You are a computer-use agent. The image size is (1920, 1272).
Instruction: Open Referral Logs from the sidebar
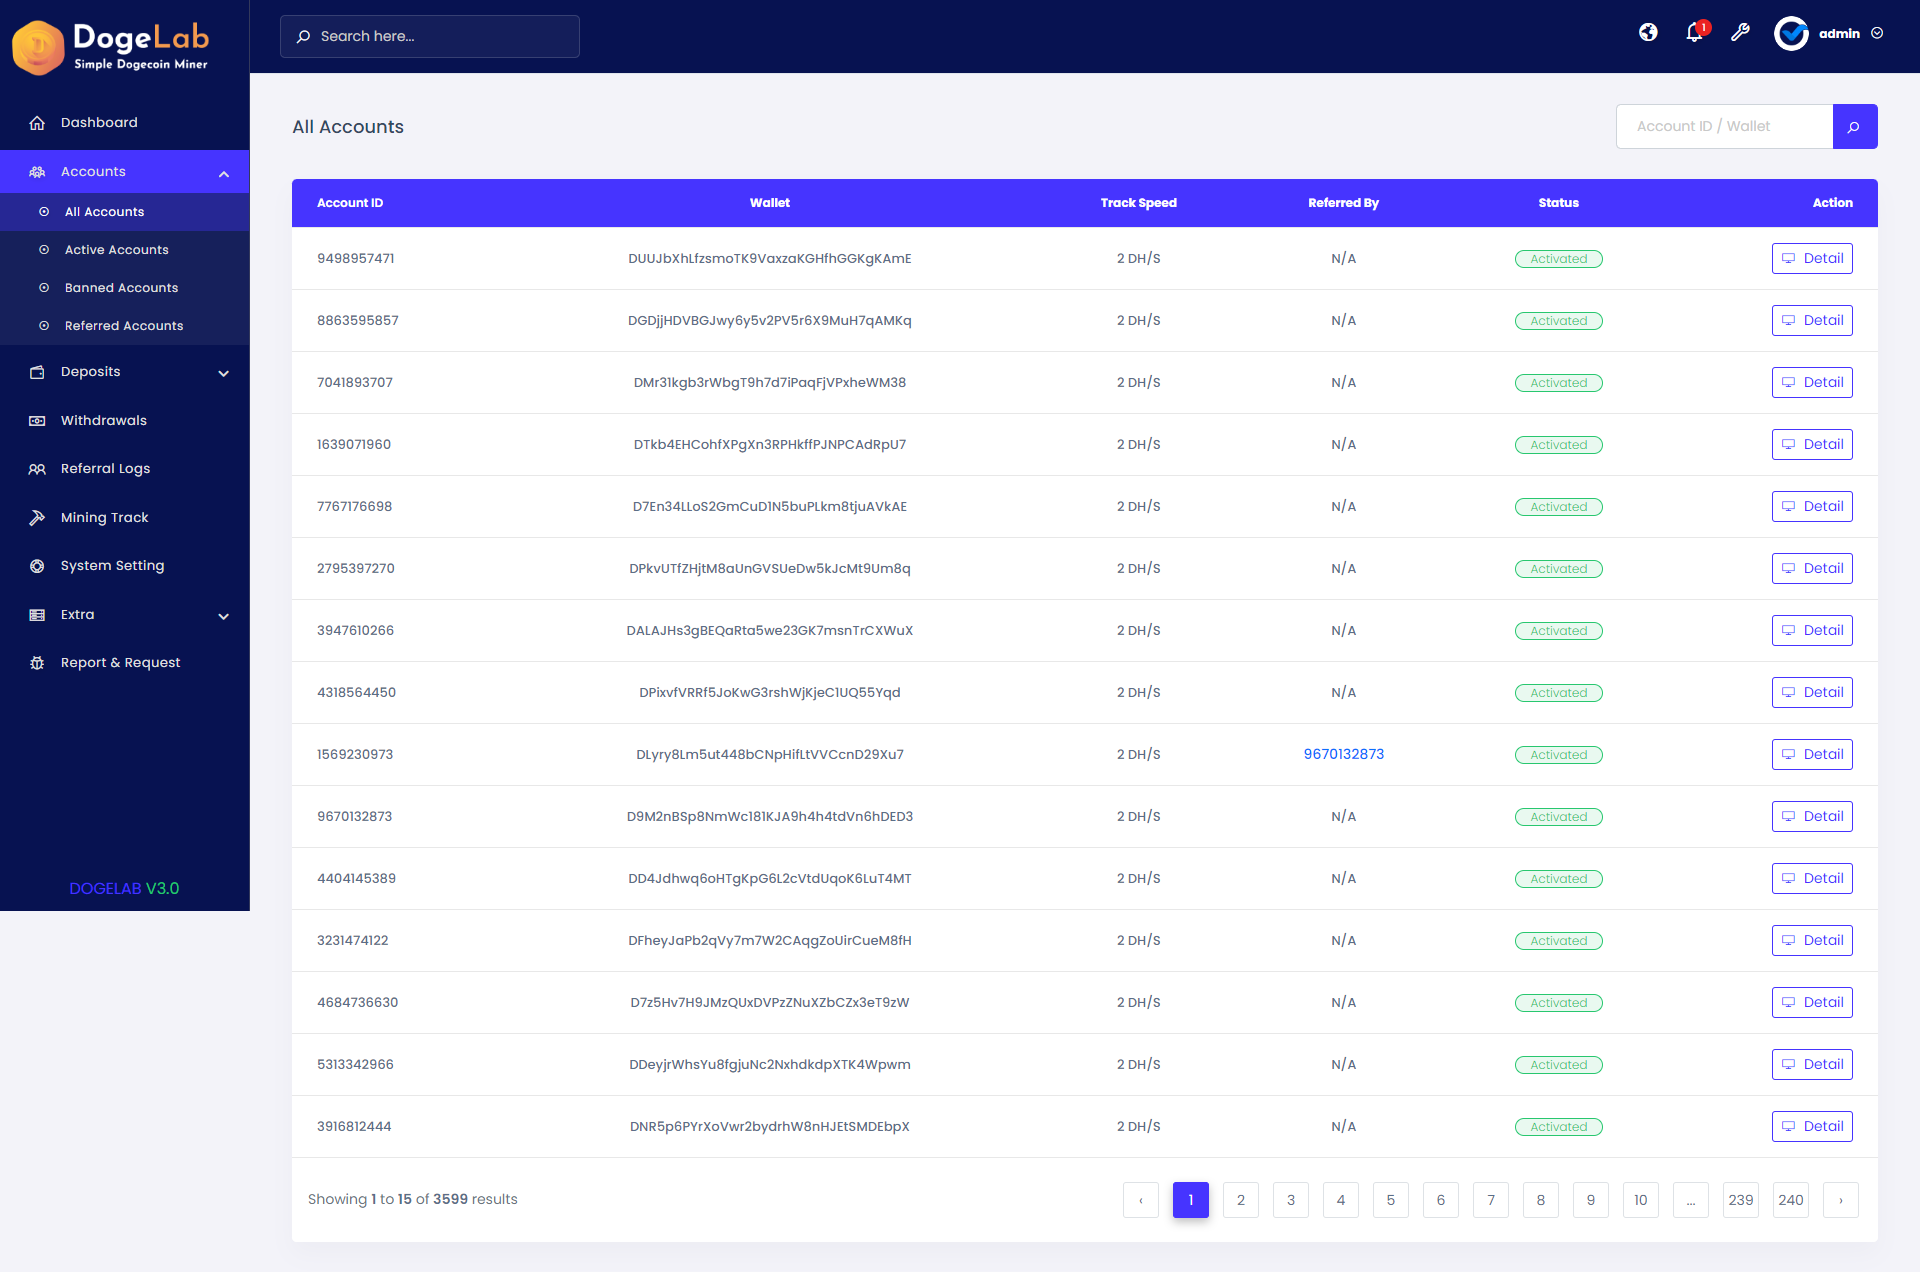coord(103,468)
